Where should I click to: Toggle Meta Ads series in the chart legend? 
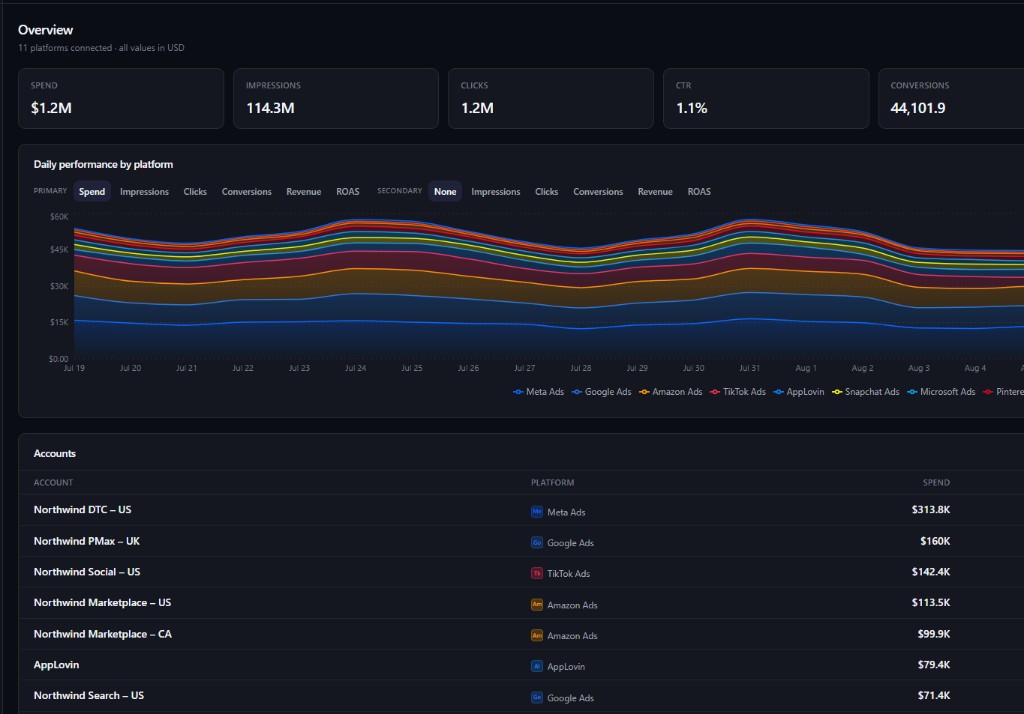coord(538,392)
